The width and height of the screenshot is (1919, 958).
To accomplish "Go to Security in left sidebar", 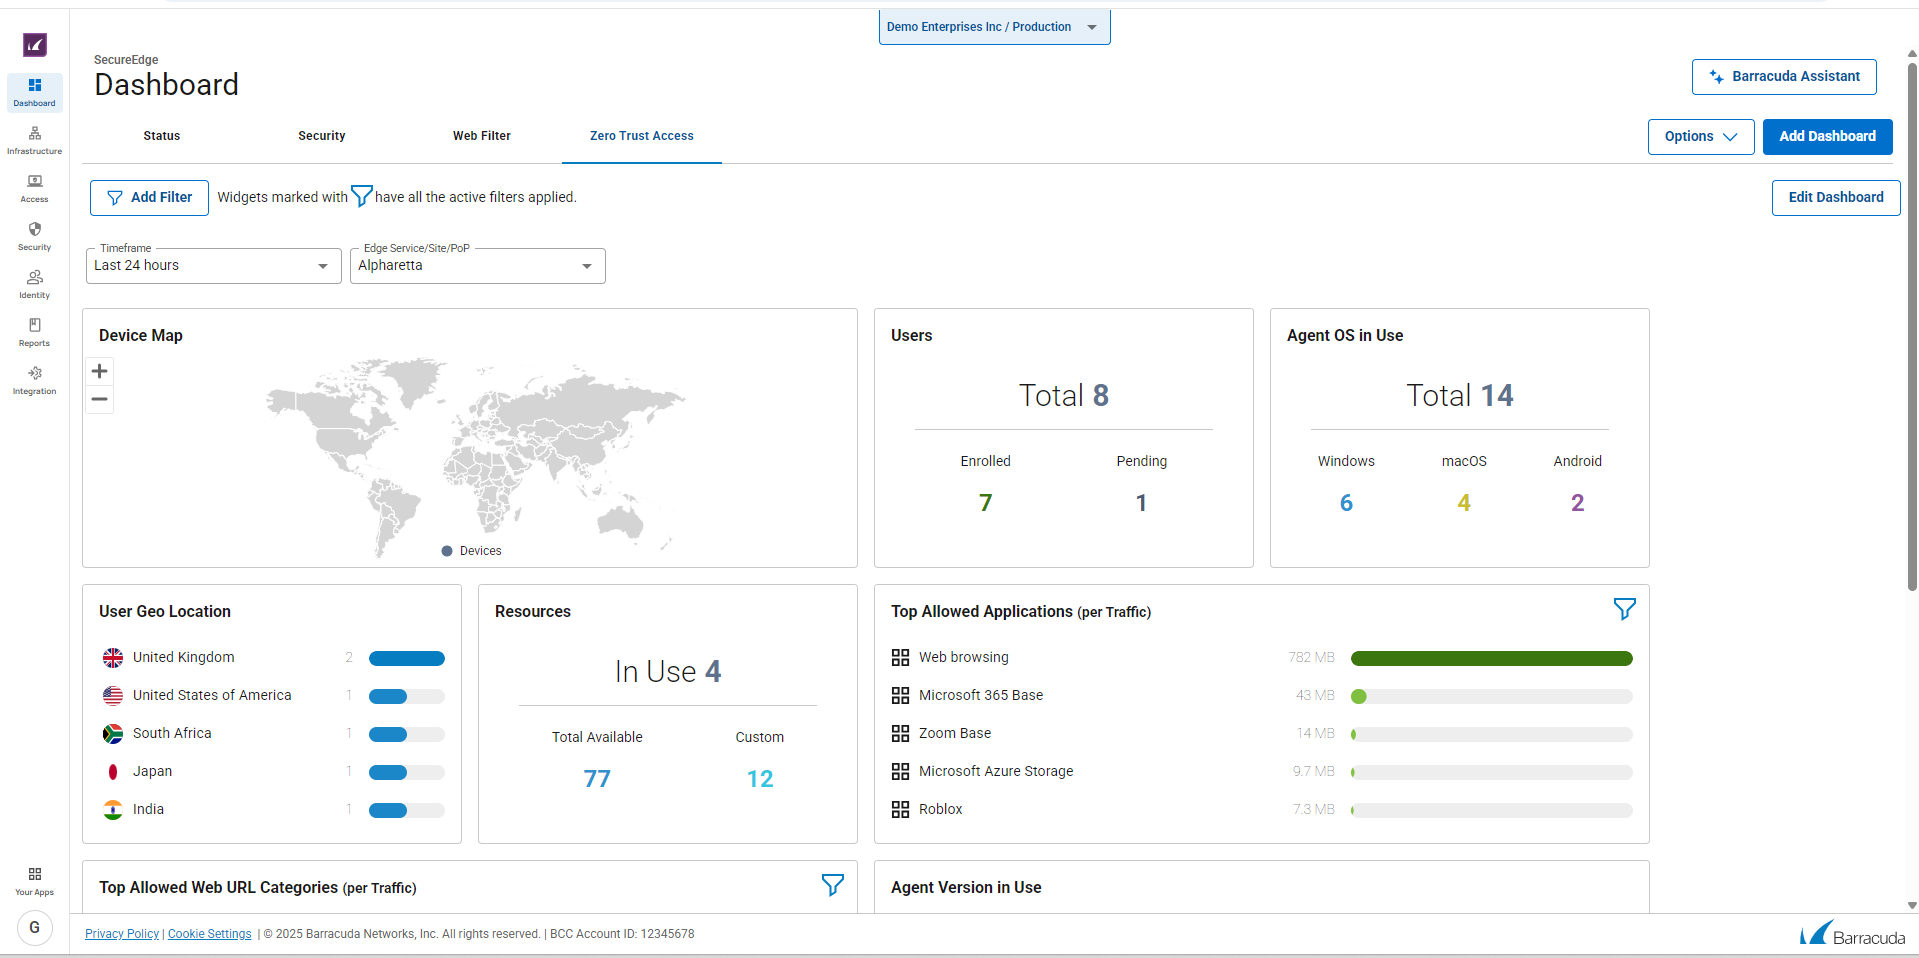I will [x=34, y=236].
